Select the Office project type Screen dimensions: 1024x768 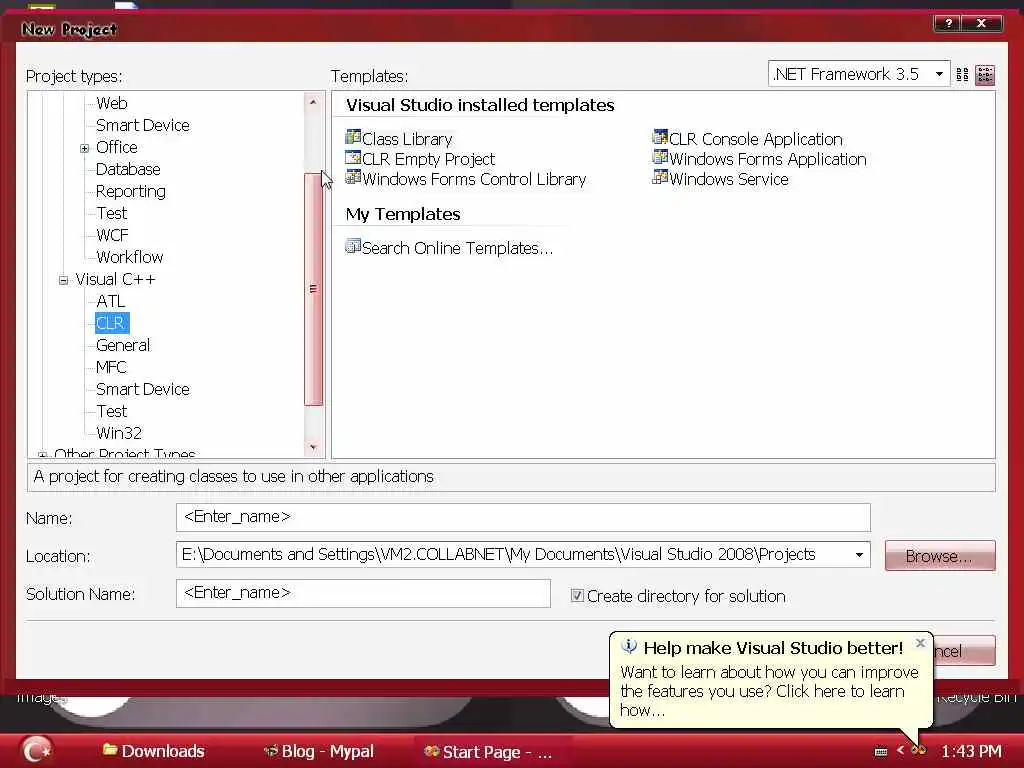click(x=116, y=147)
